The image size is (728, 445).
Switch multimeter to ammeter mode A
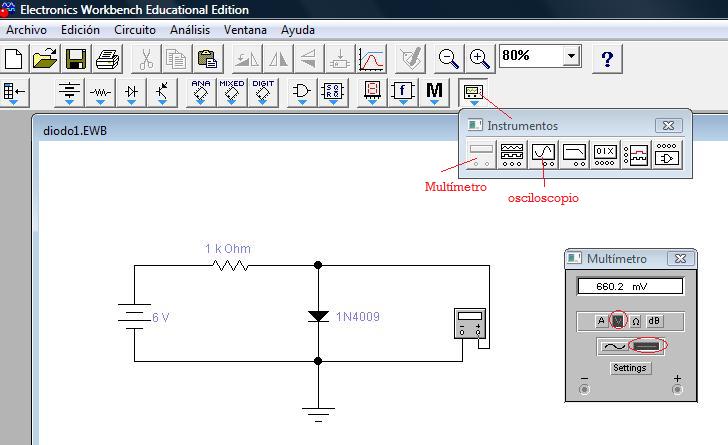click(601, 321)
